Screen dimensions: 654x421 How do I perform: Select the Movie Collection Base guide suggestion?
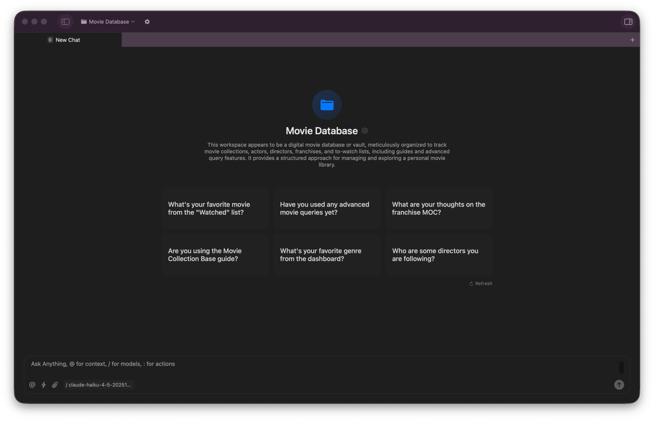tap(215, 255)
